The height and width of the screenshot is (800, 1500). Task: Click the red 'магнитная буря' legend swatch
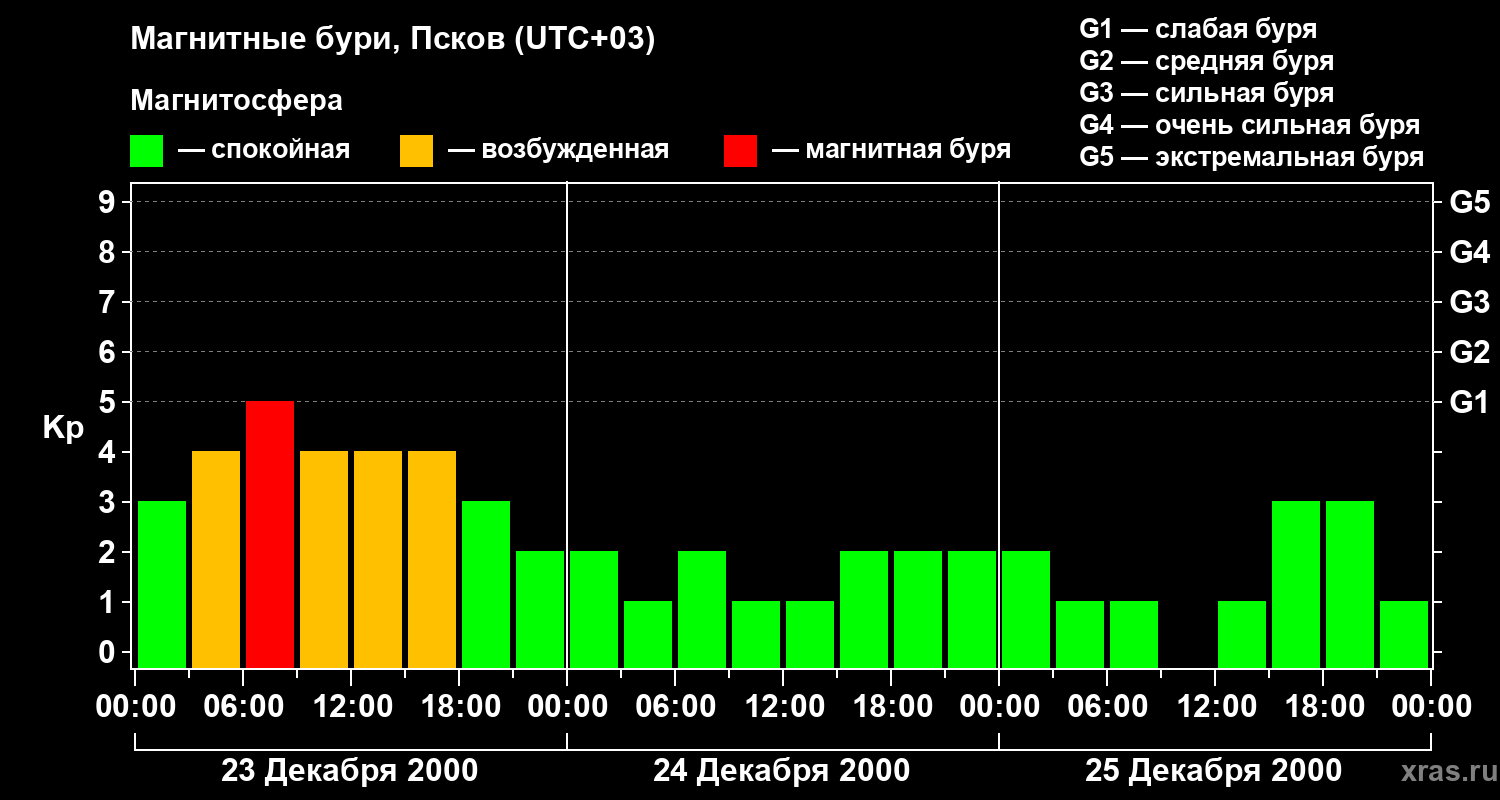tap(740, 151)
